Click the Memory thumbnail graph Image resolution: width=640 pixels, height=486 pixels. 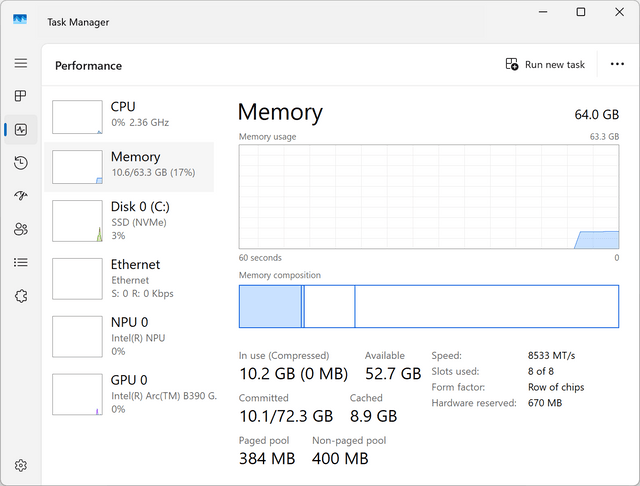[x=78, y=167]
